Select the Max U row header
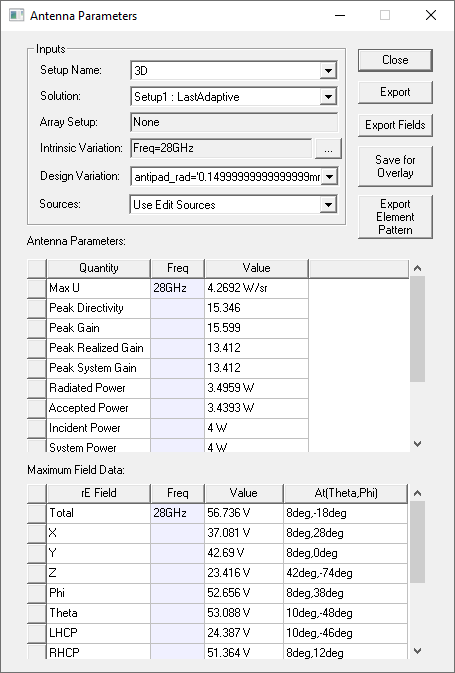This screenshot has width=455, height=673. click(36, 288)
